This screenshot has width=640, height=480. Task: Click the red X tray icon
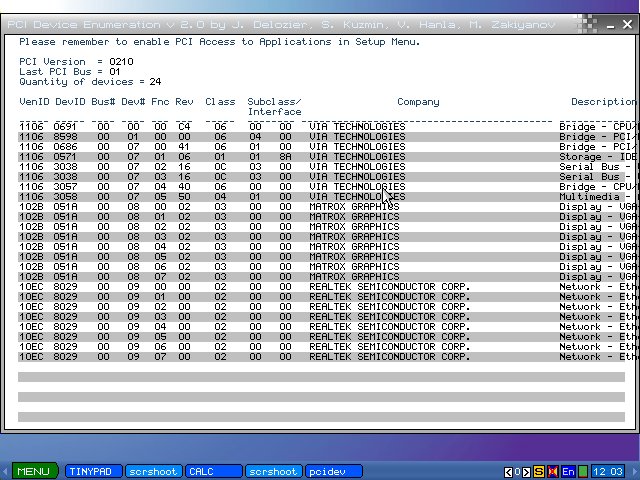(553, 472)
